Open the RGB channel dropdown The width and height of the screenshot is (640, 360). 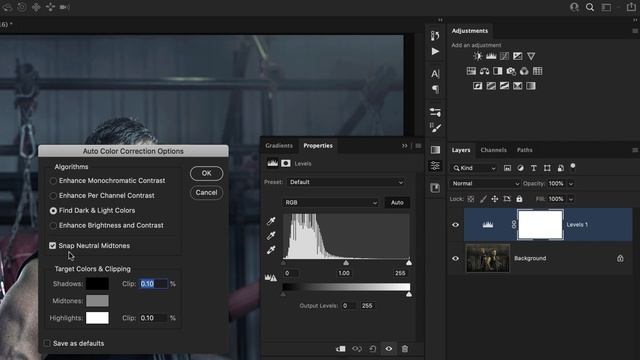click(x=330, y=202)
